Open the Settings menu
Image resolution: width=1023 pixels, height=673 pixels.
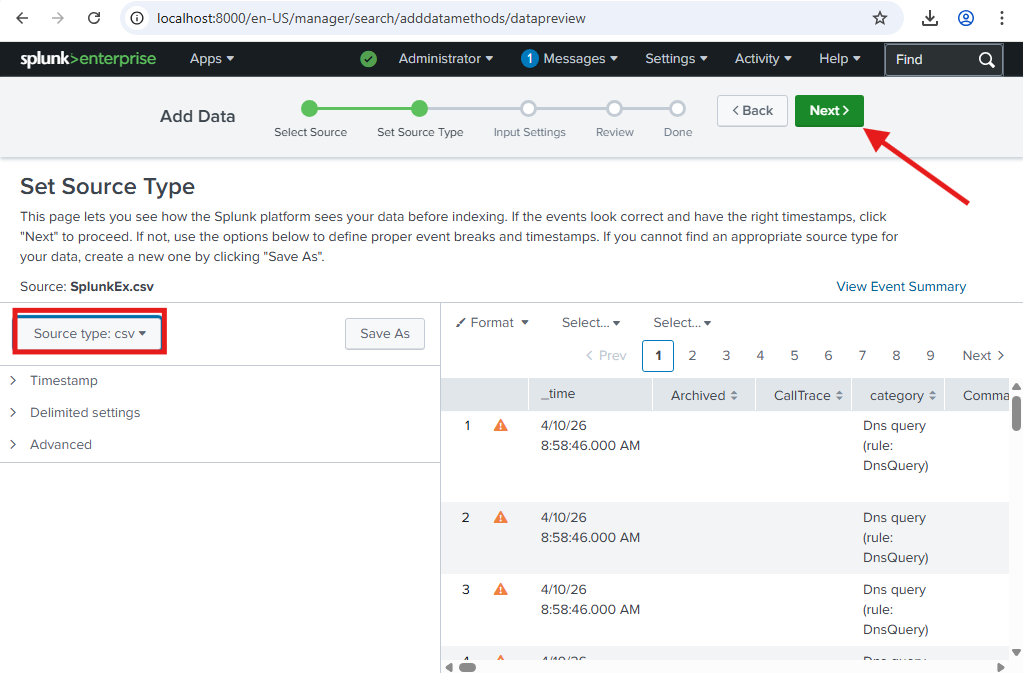[676, 59]
